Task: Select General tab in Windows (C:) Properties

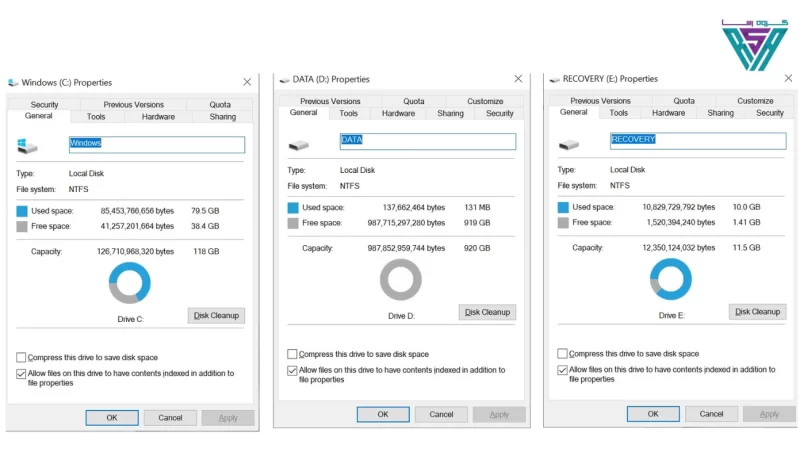Action: [x=39, y=116]
